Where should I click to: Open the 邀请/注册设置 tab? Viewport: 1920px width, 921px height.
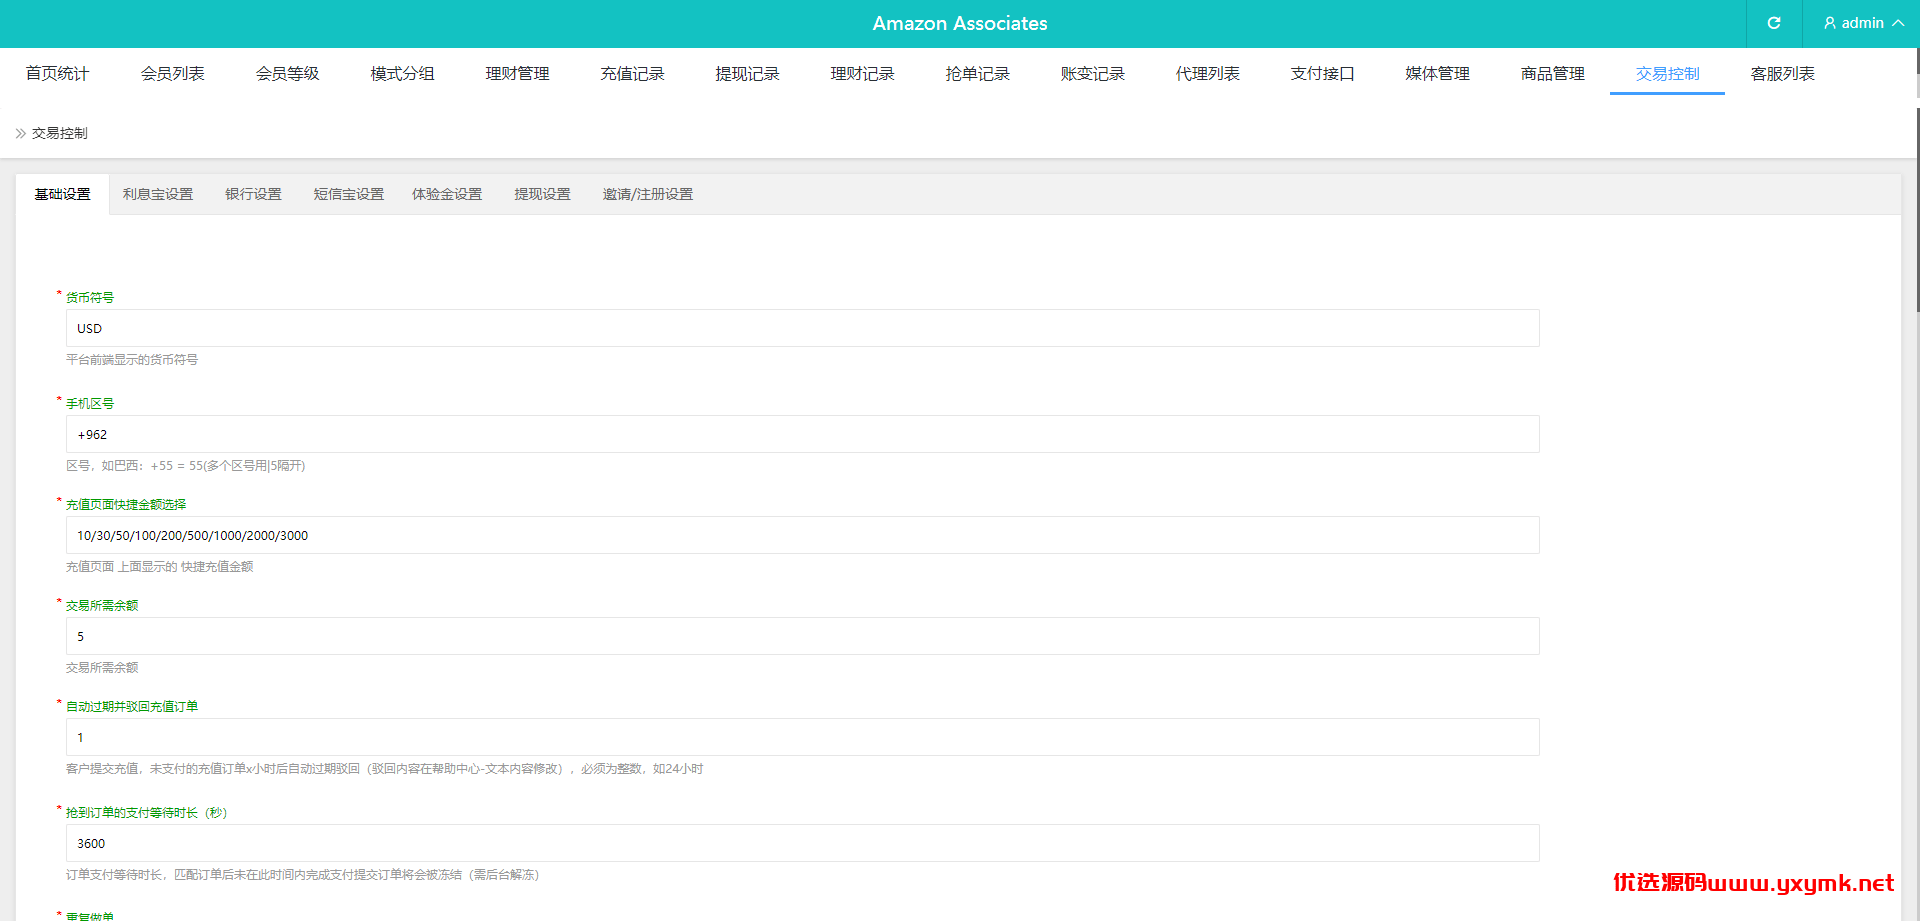click(x=648, y=194)
